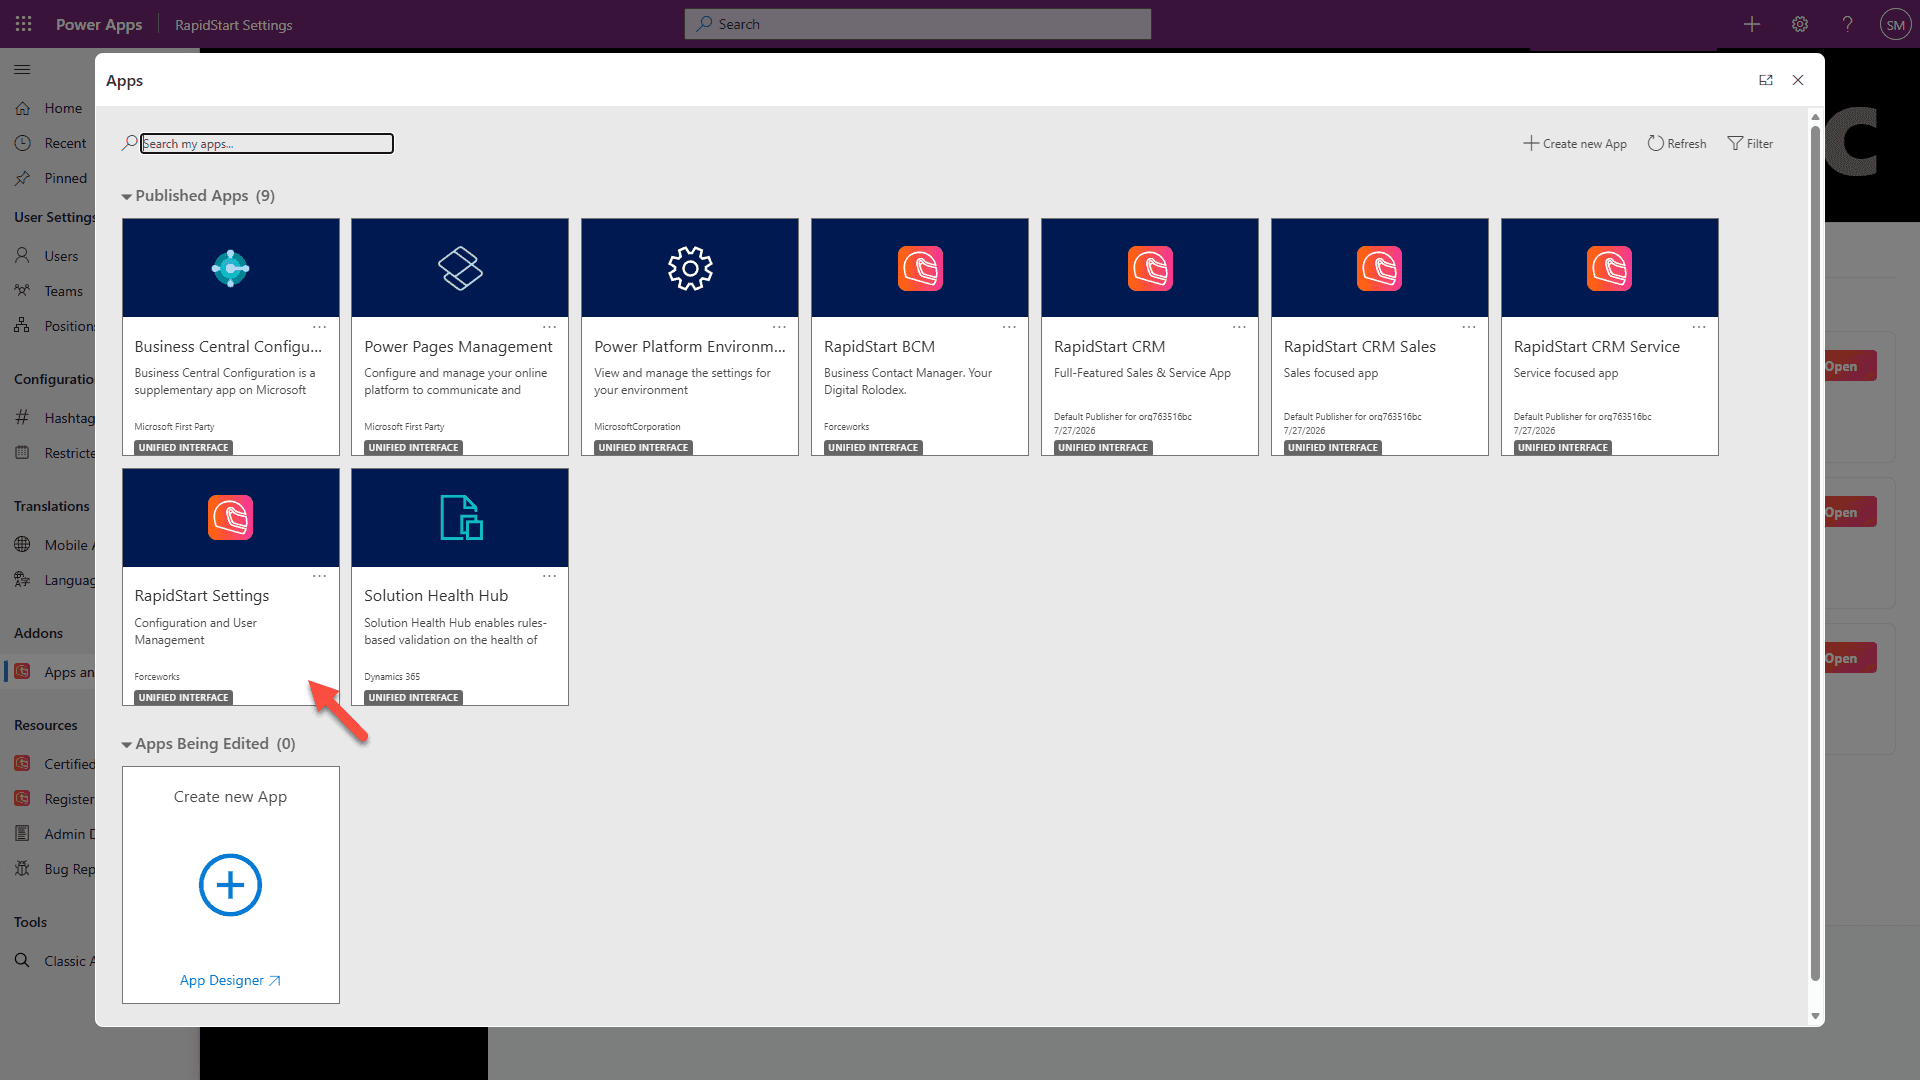Click the Pinned pin icon in sidebar

pos(22,178)
